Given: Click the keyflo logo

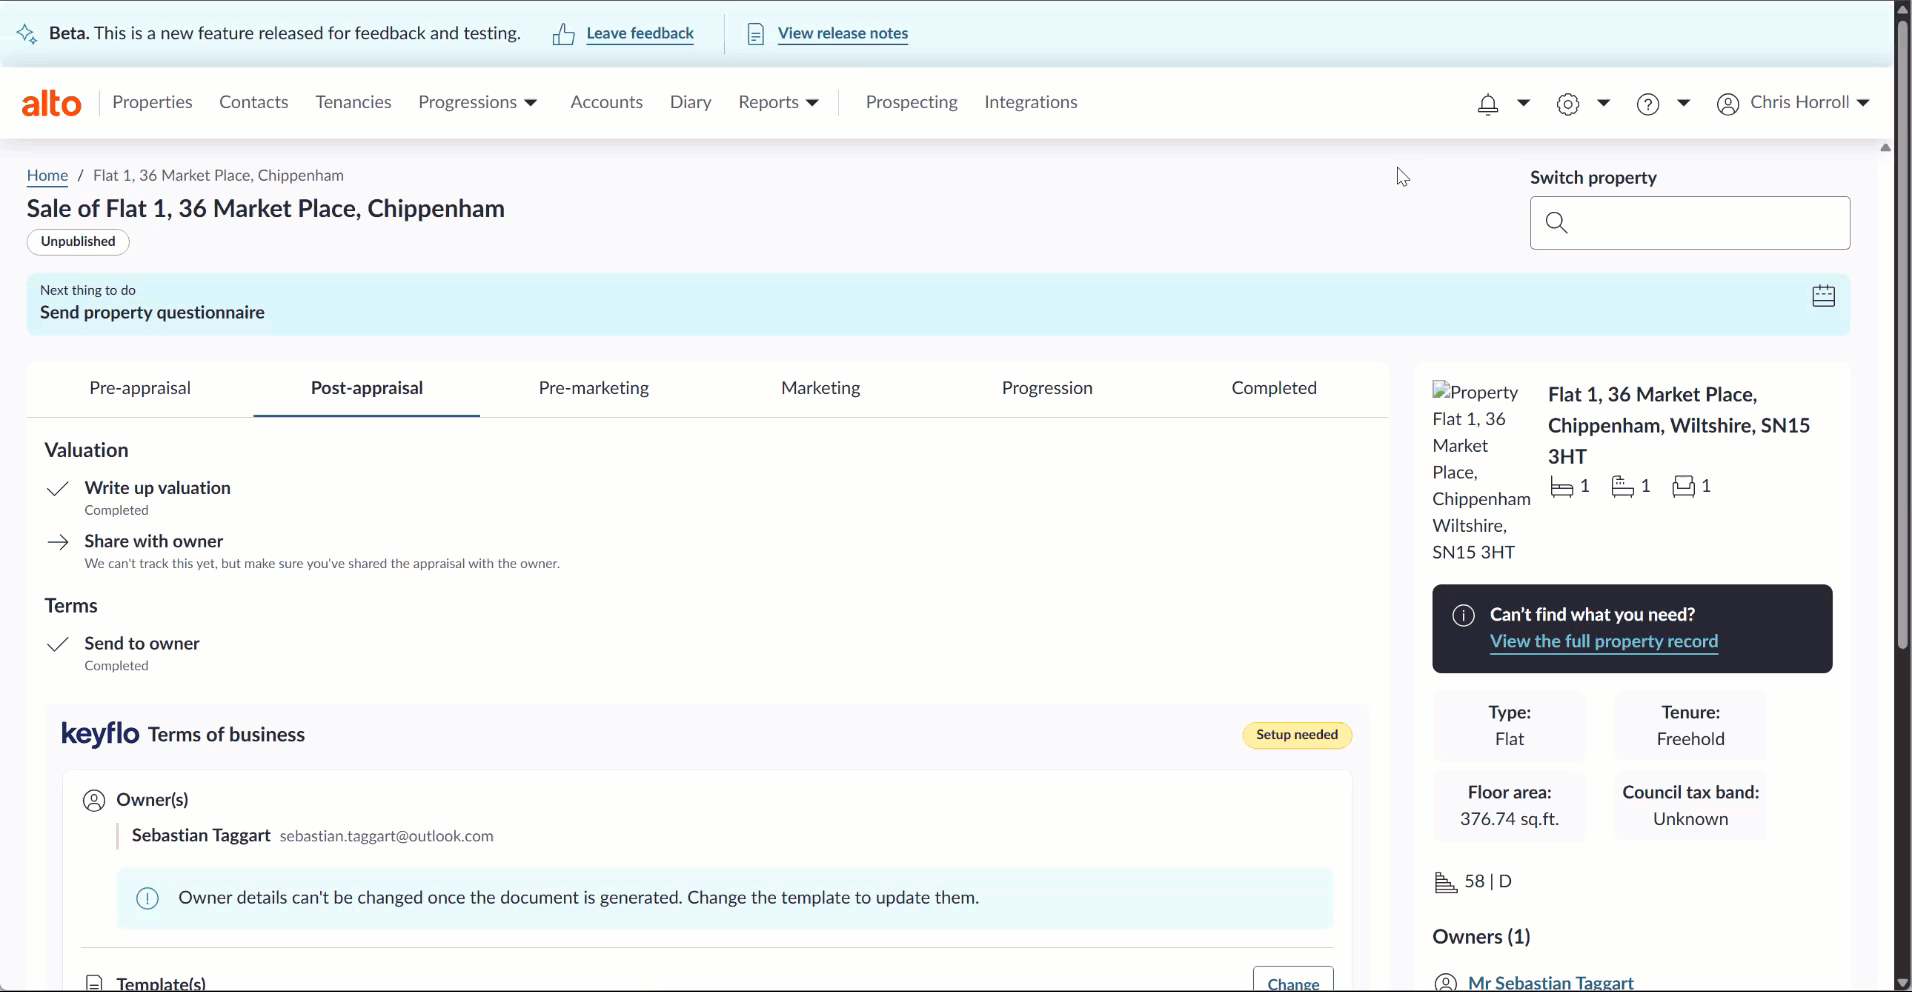Looking at the screenshot, I should coord(100,734).
